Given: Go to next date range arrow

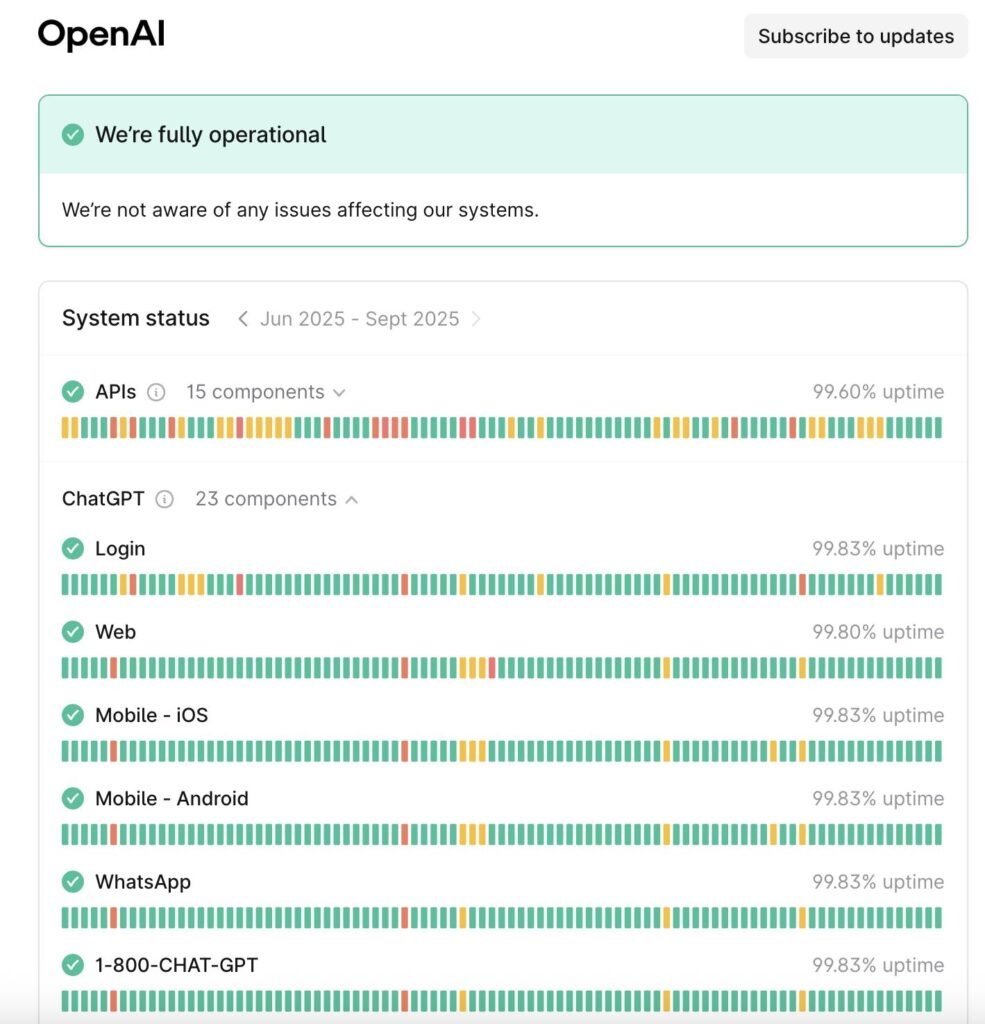Looking at the screenshot, I should pos(476,319).
